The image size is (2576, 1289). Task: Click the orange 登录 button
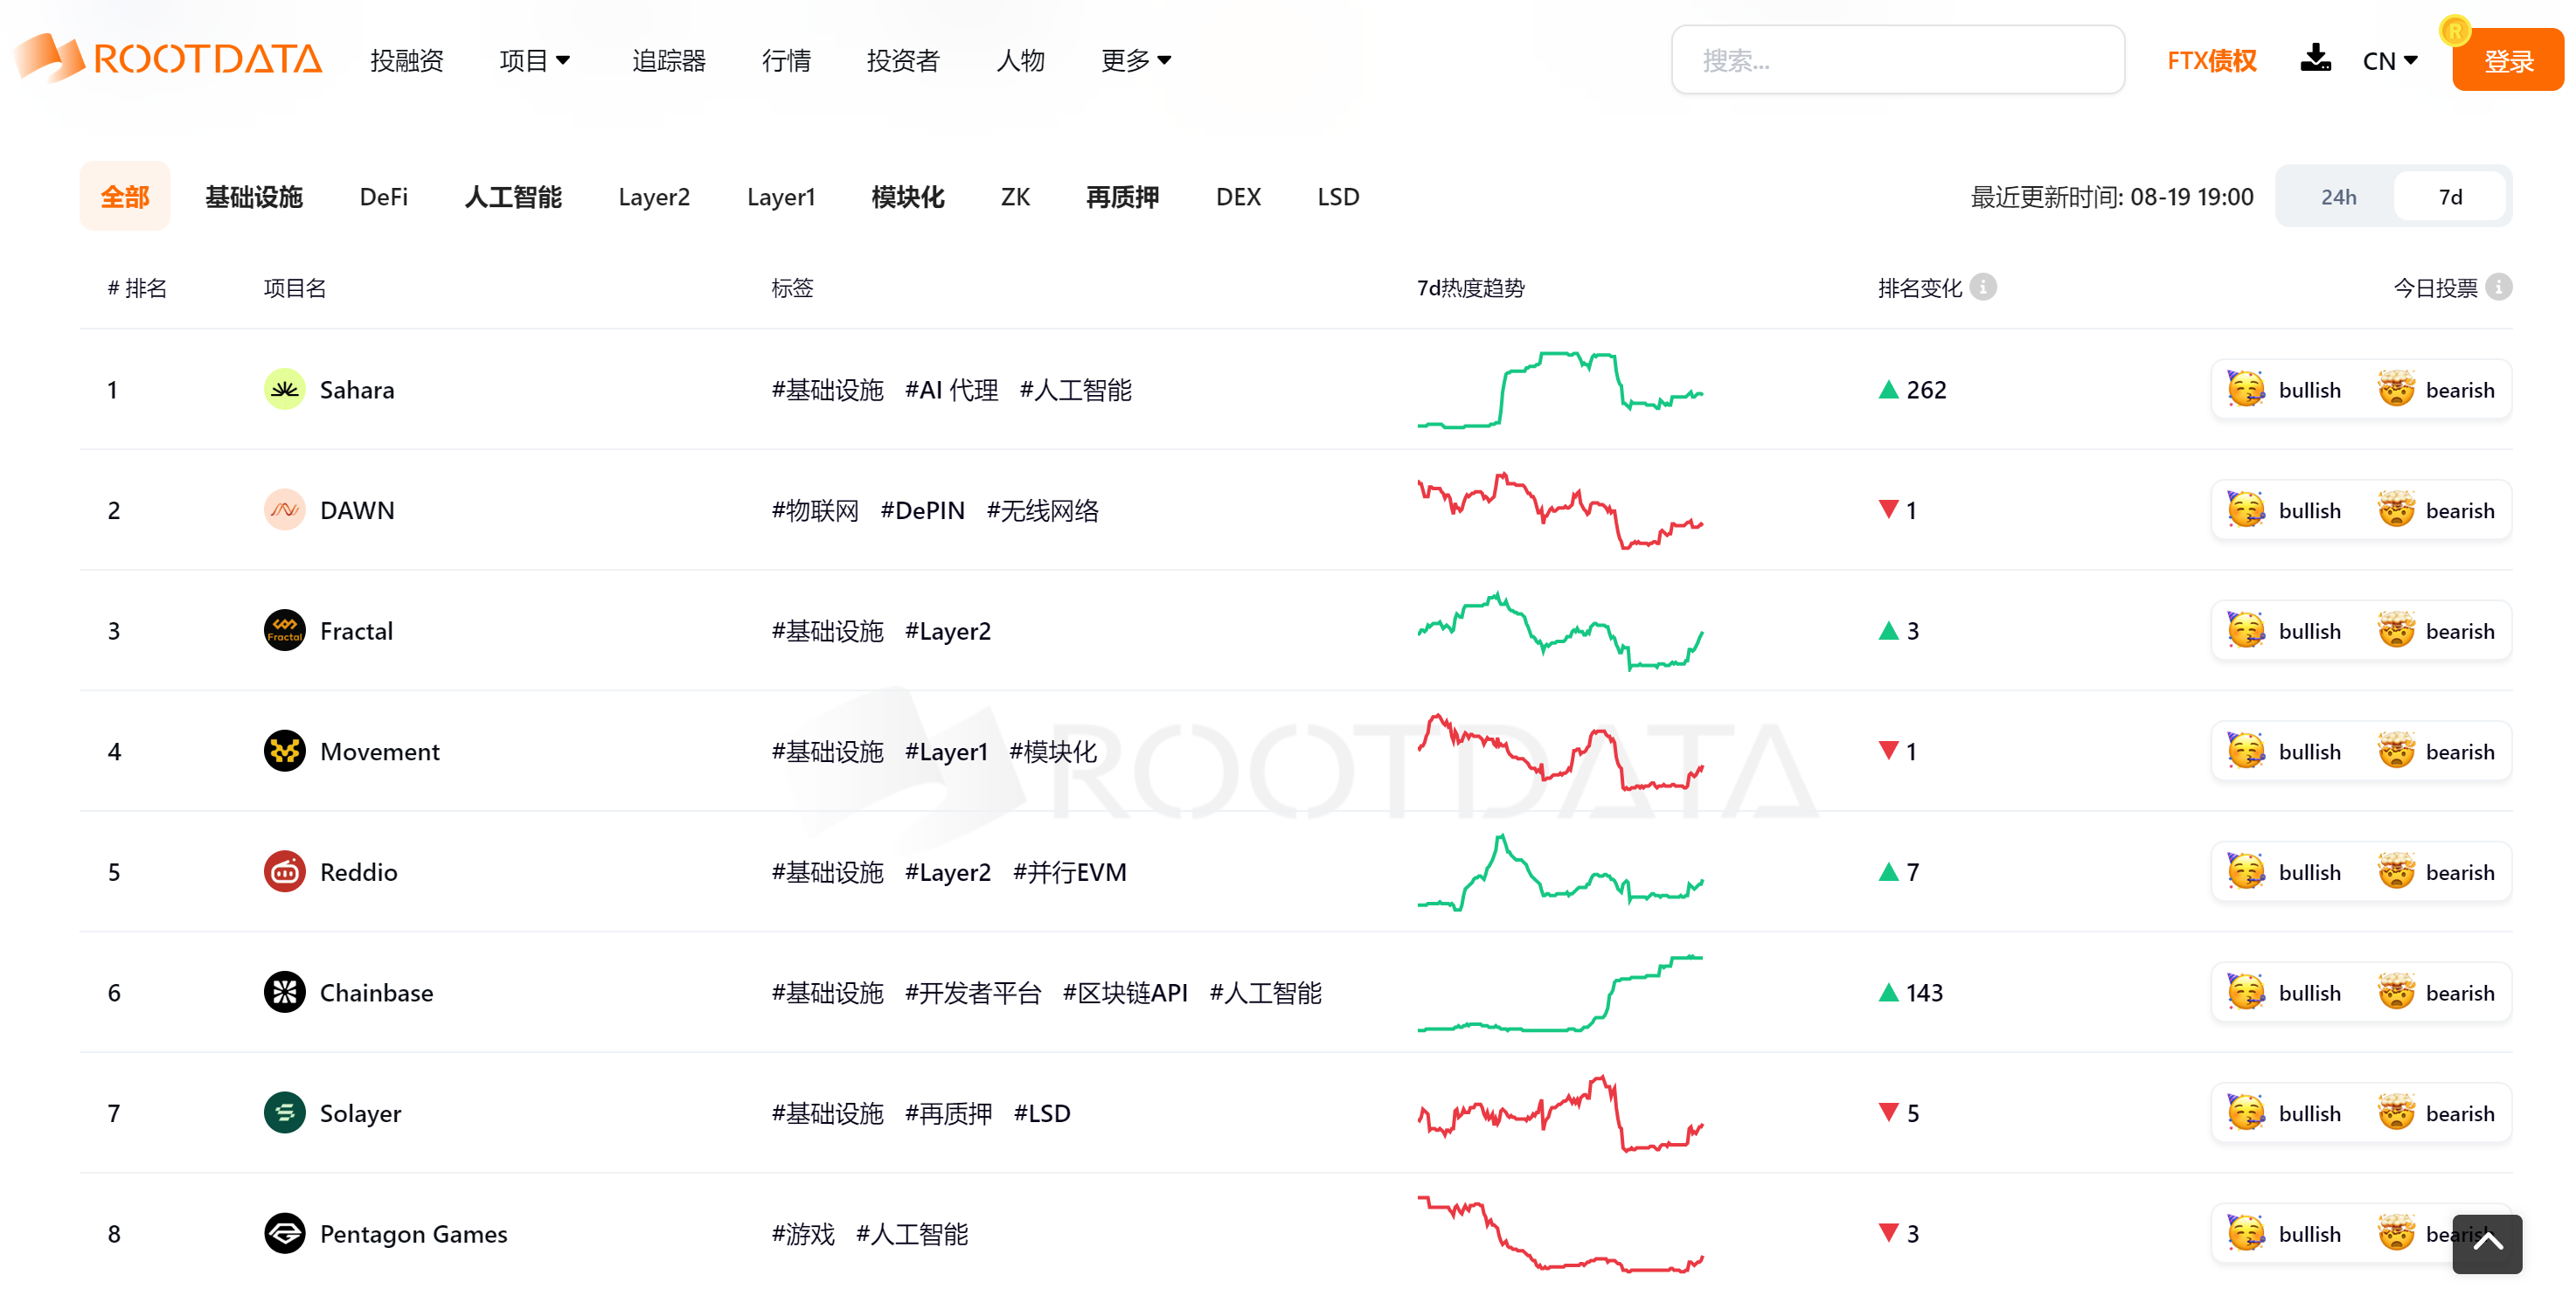click(2507, 61)
